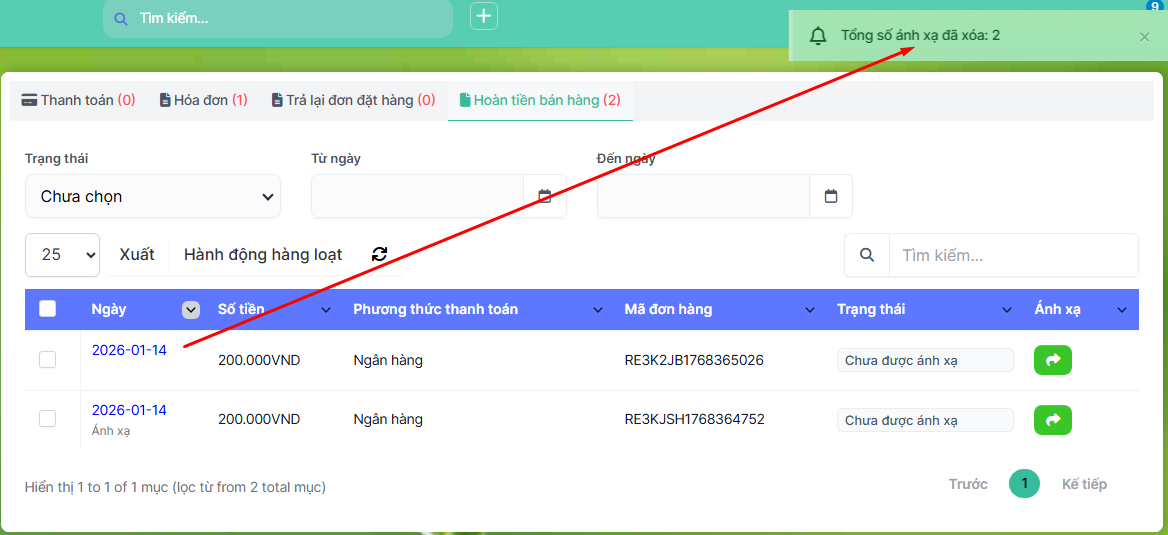Image resolution: width=1168 pixels, height=535 pixels.
Task: Switch to the Hóa đơn tab
Action: tap(204, 100)
